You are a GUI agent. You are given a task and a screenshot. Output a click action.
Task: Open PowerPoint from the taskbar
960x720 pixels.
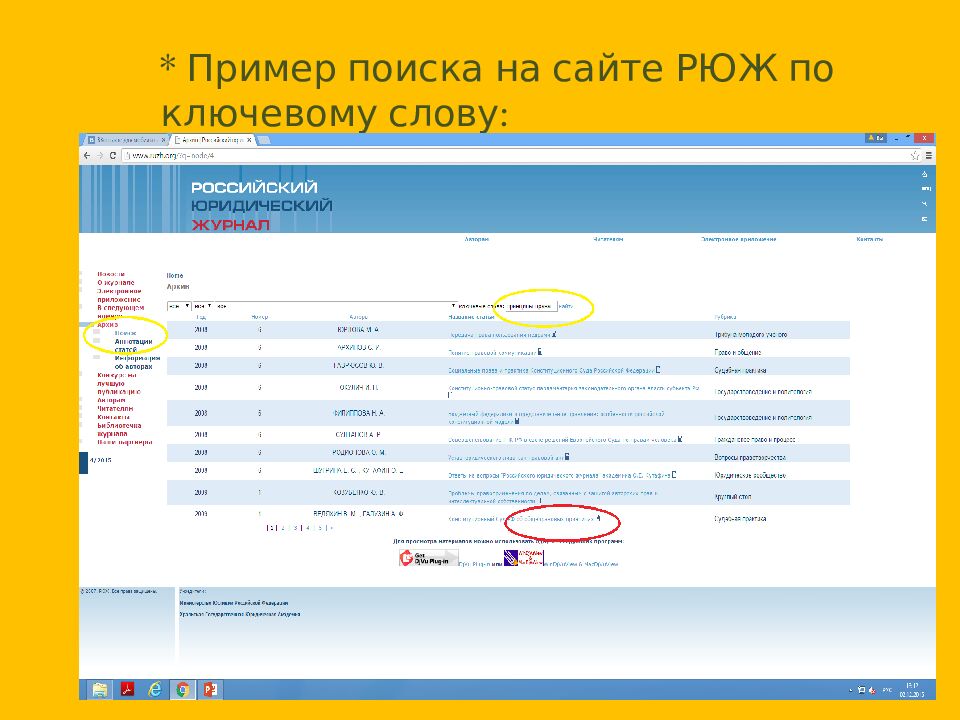coord(210,689)
